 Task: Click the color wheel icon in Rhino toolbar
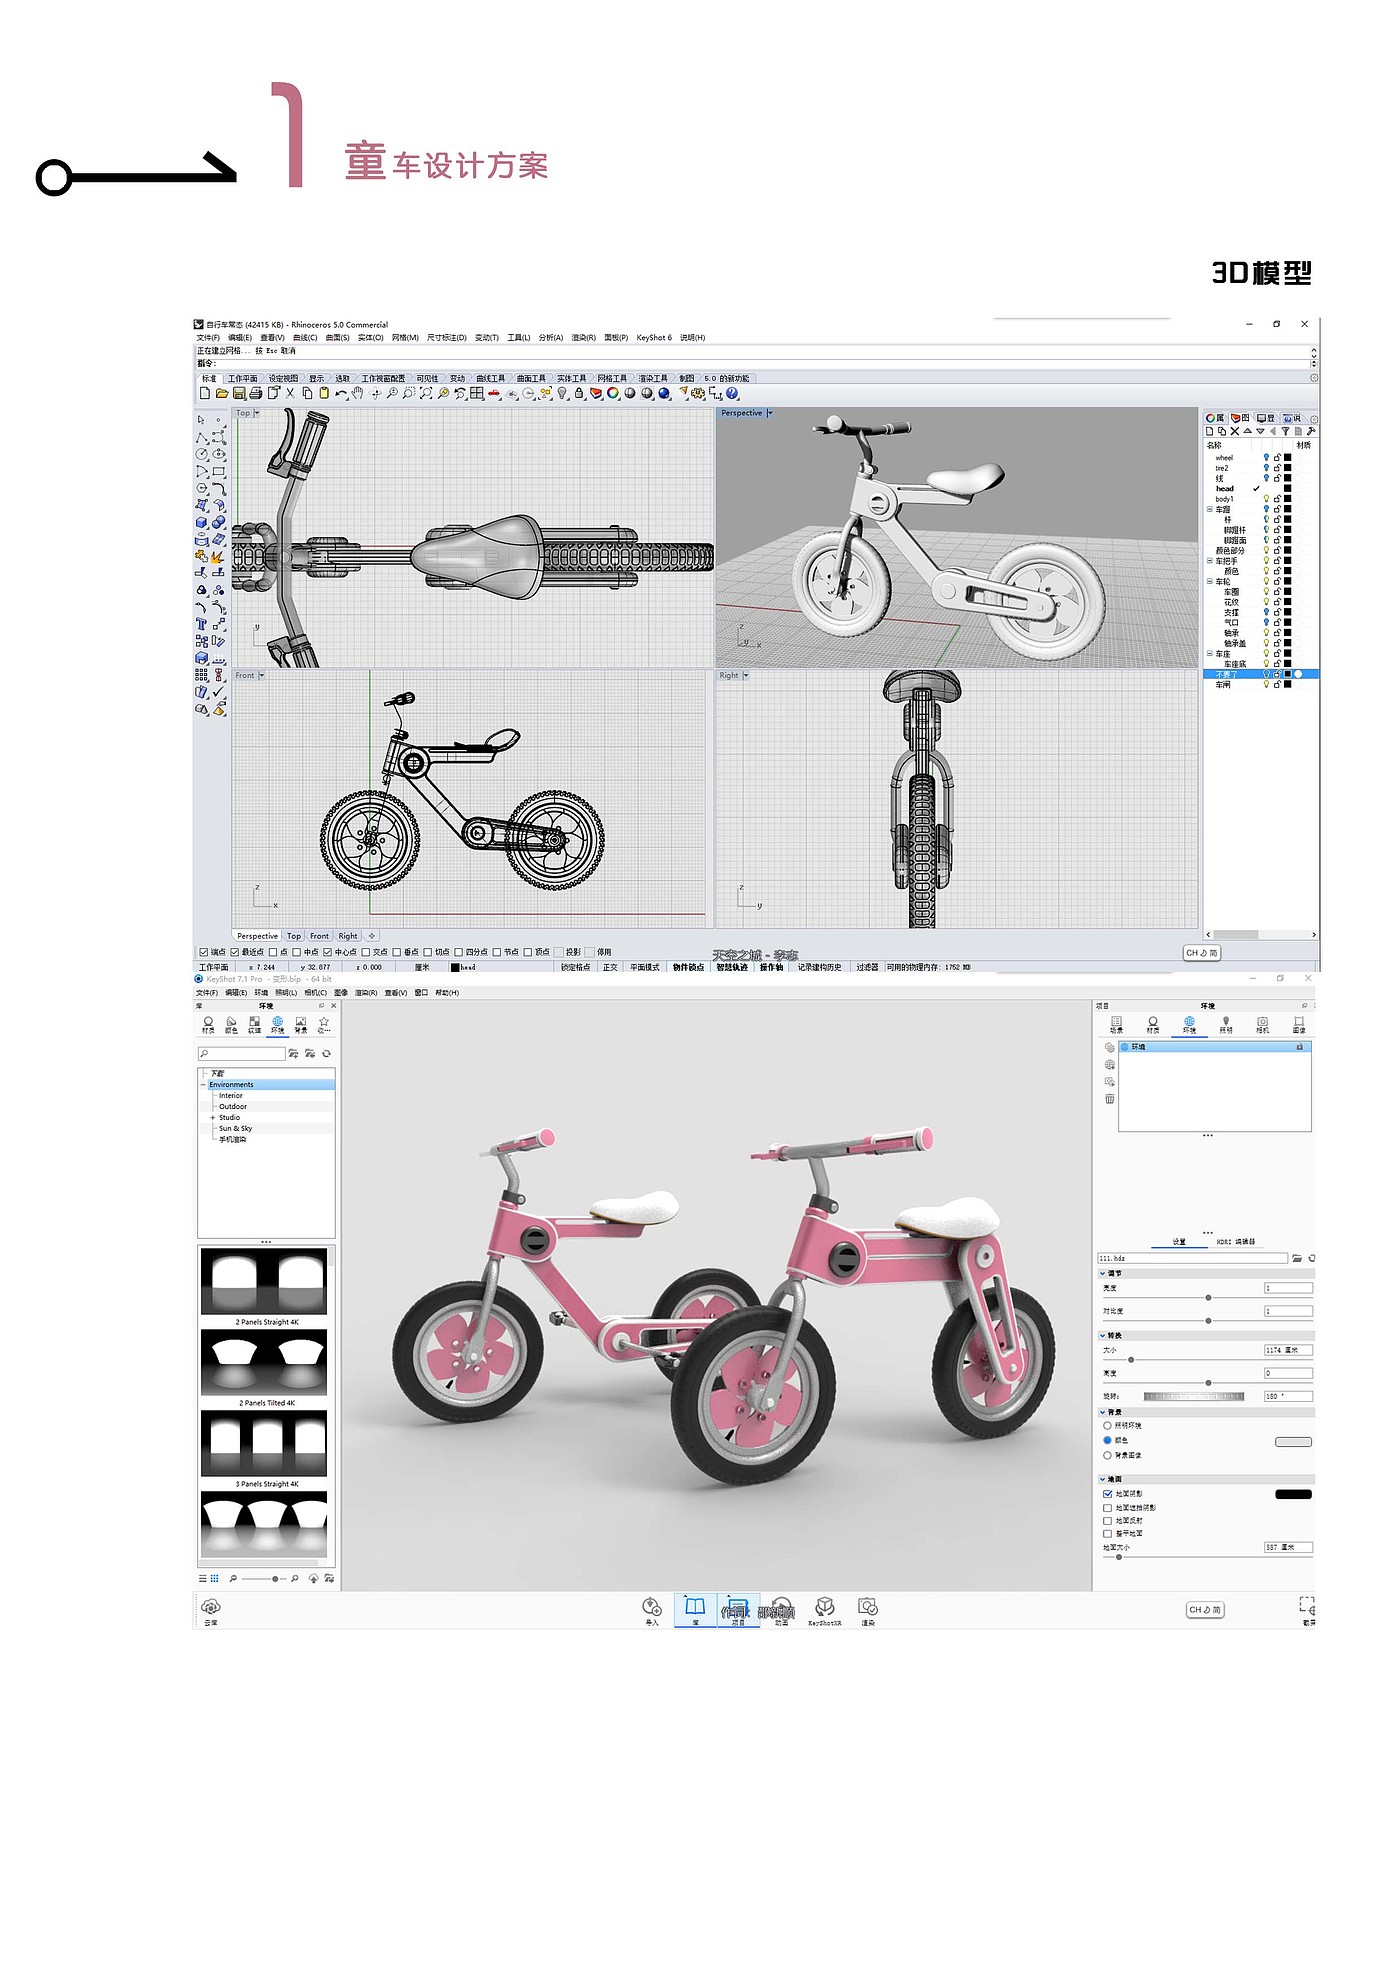[x=613, y=393]
